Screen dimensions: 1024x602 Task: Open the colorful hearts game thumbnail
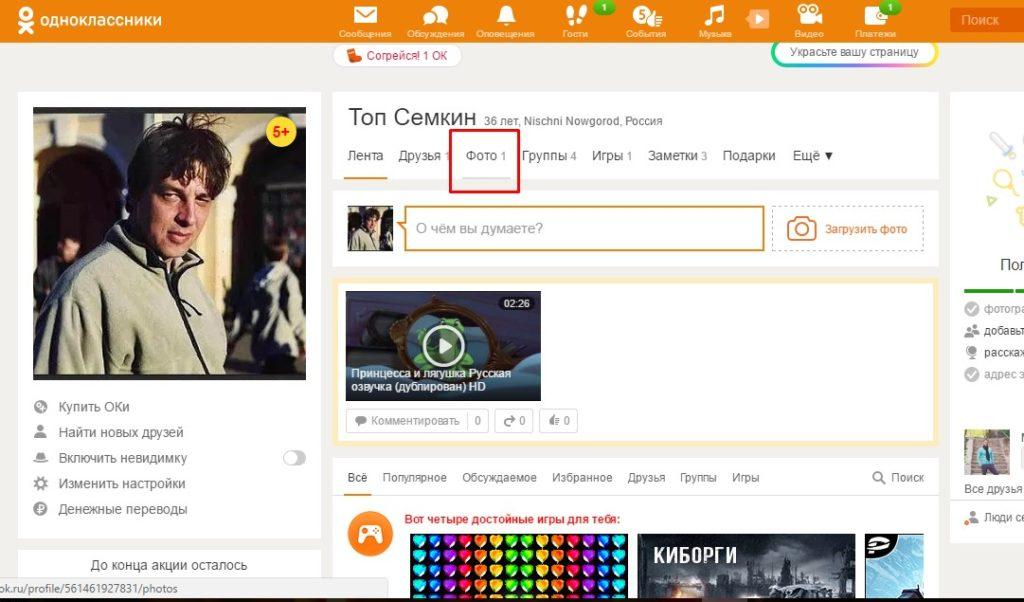click(x=519, y=566)
